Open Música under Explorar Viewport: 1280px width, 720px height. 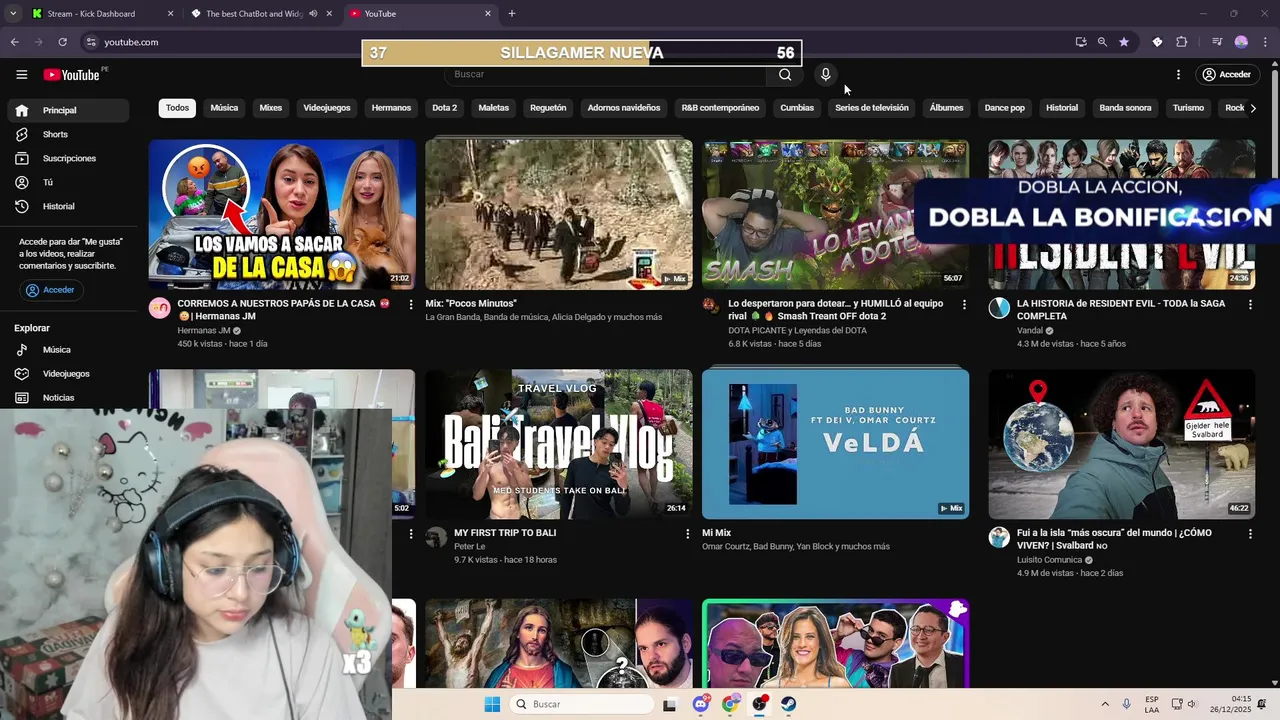[x=68, y=350]
